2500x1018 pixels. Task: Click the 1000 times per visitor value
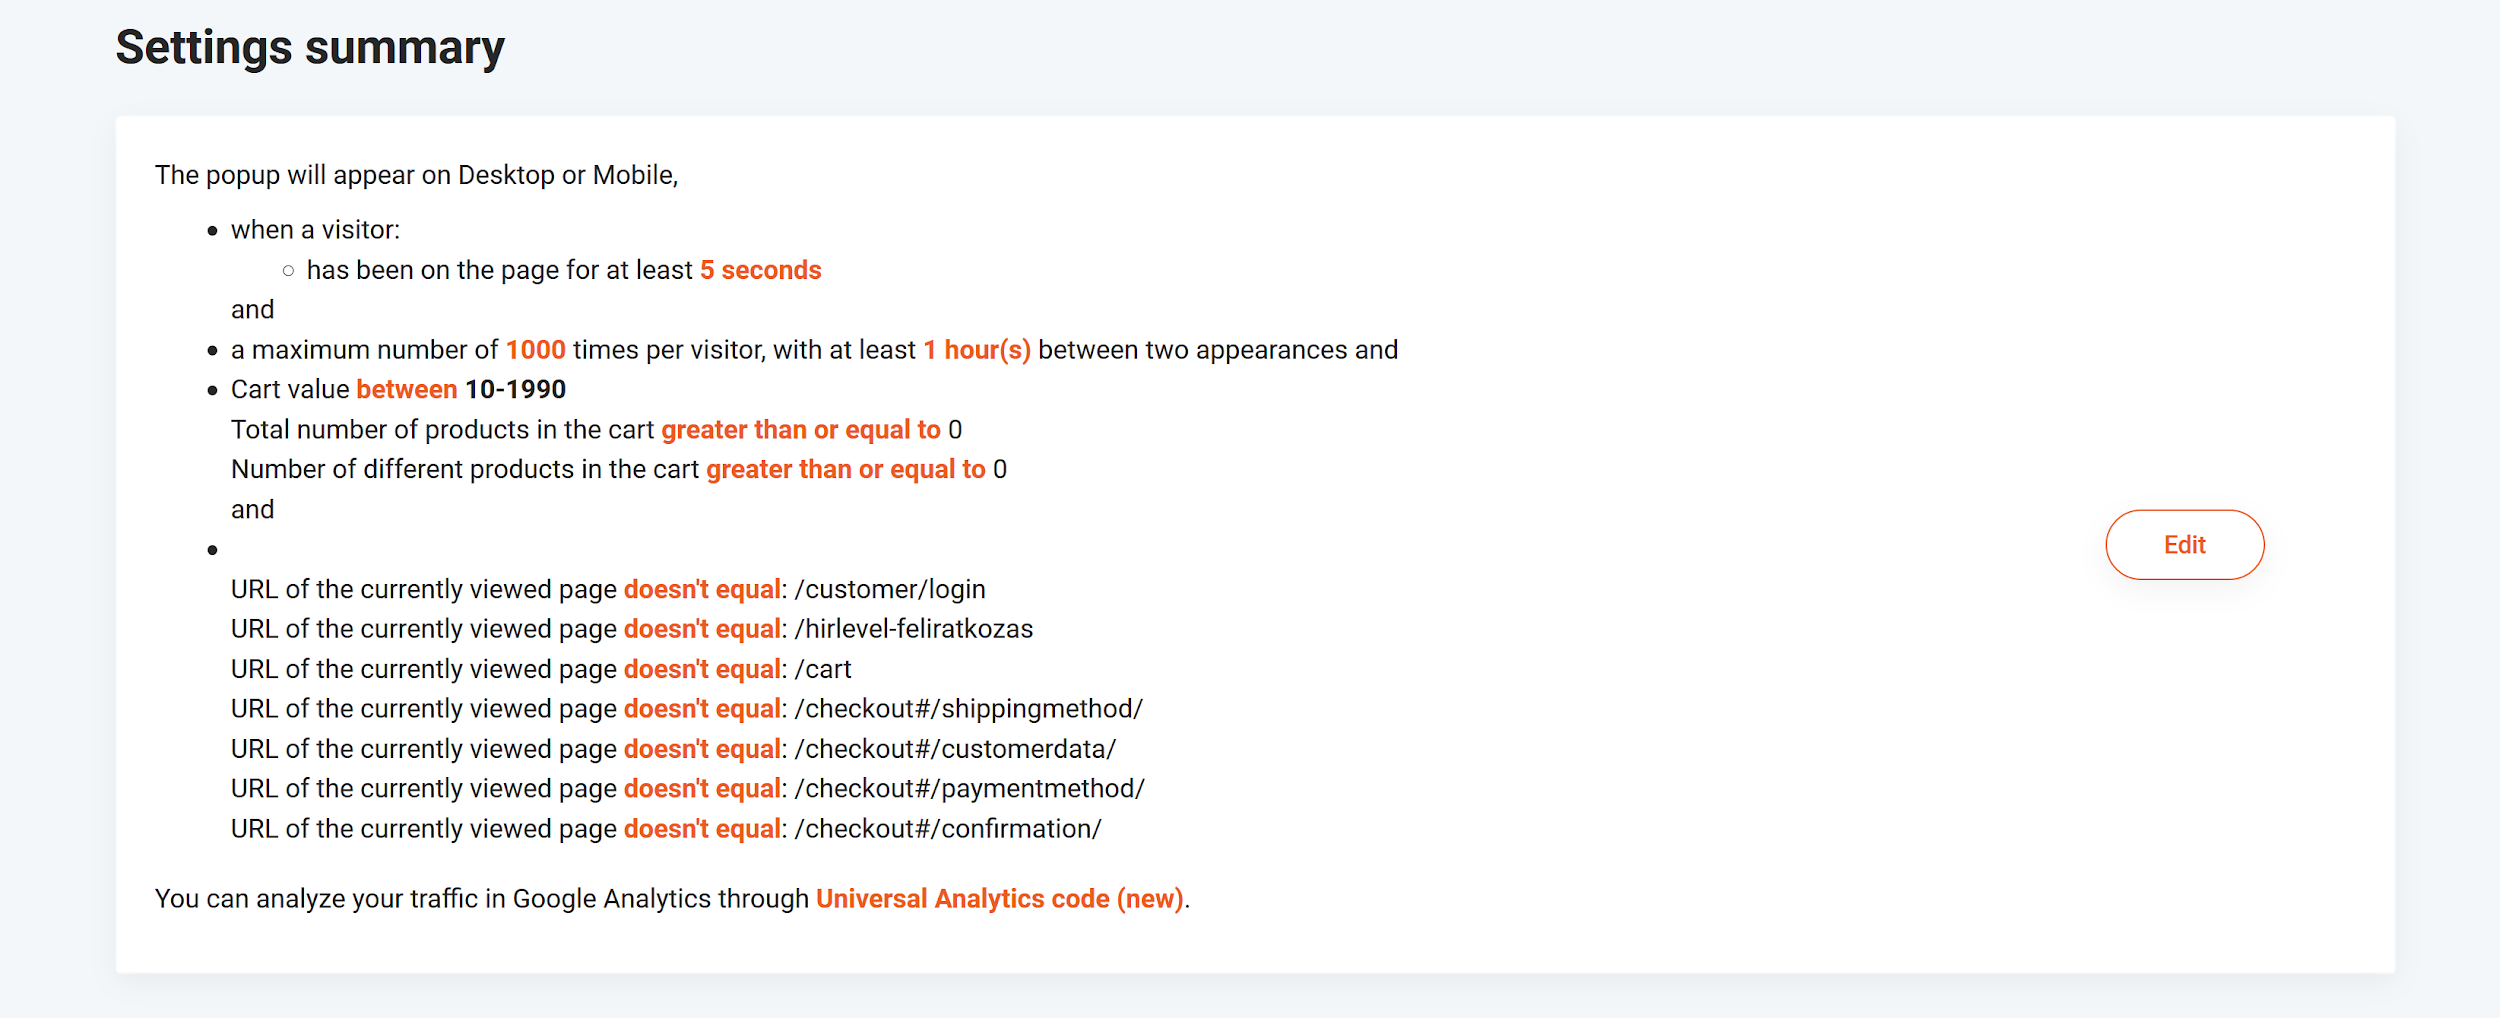[535, 350]
